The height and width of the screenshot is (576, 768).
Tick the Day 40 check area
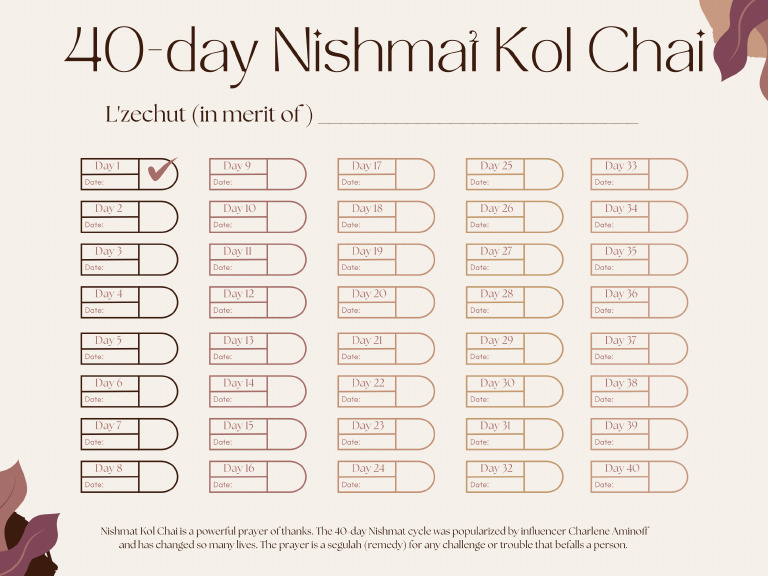(x=667, y=477)
